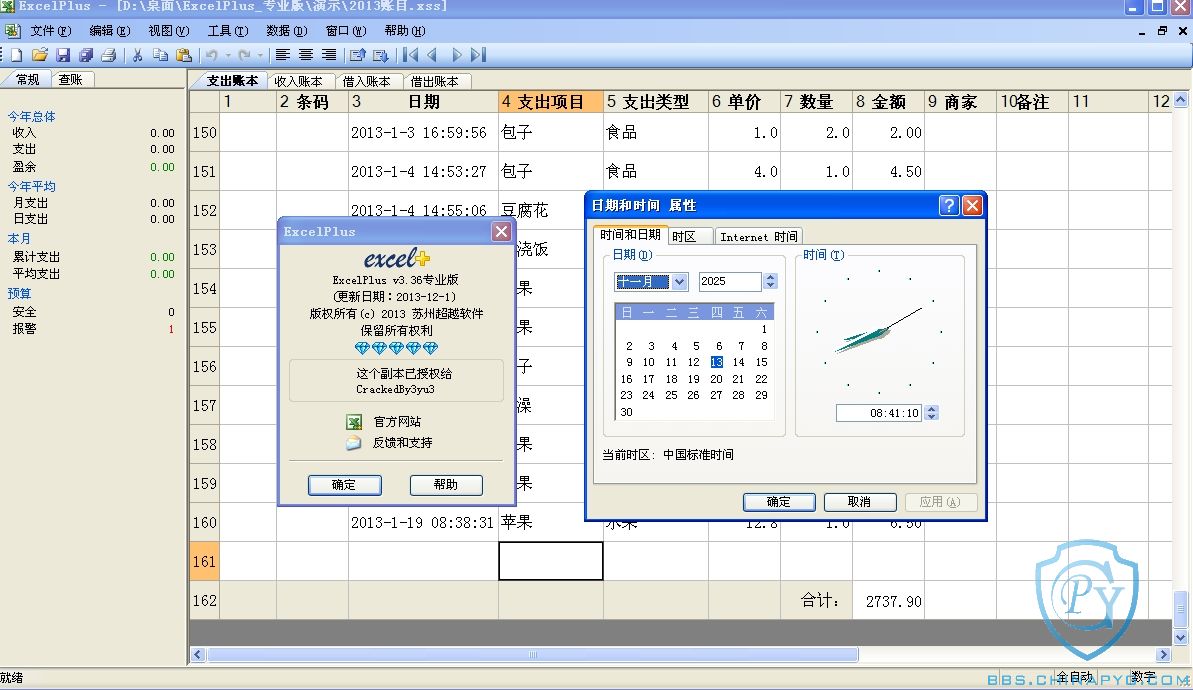Cut selection with the scissors icon
The height and width of the screenshot is (690, 1193).
point(138,55)
